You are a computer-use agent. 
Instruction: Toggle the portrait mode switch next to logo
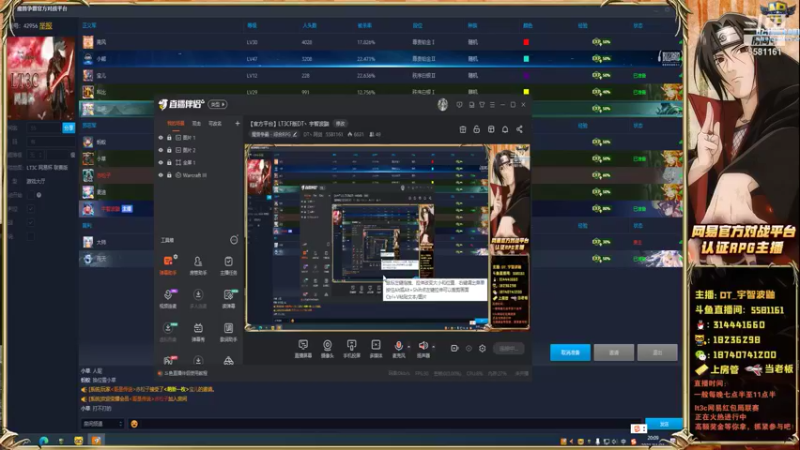pyautogui.click(x=218, y=104)
